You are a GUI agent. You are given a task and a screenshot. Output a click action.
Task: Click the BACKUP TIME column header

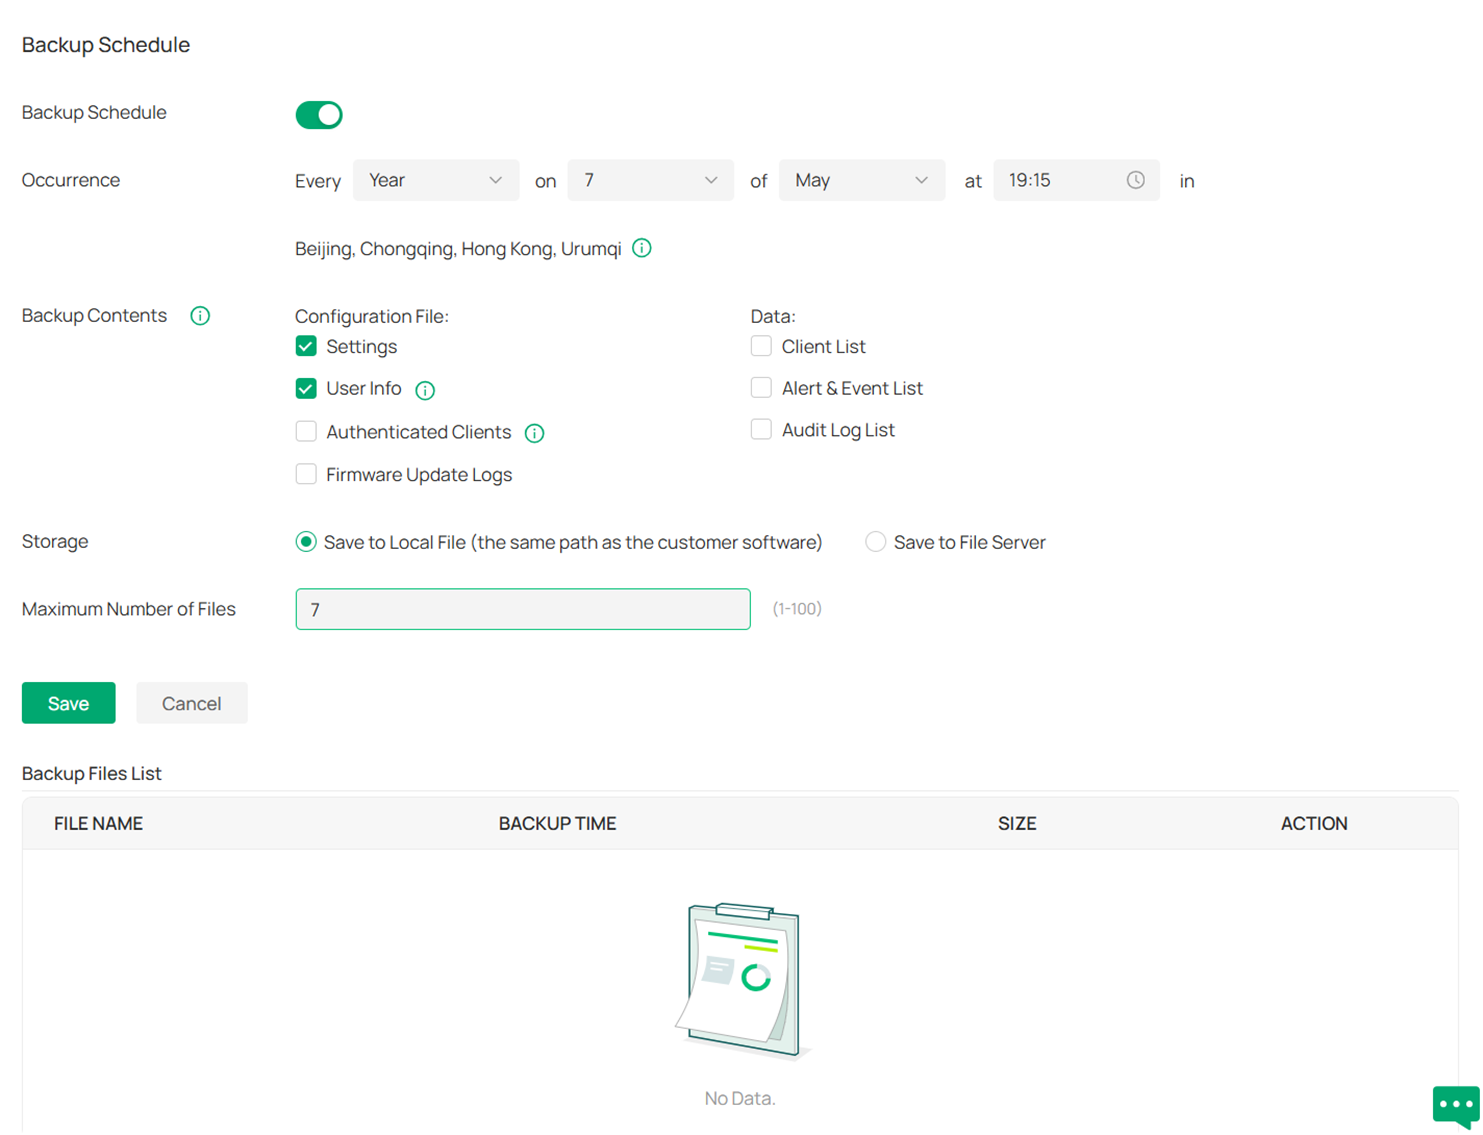[x=557, y=823]
